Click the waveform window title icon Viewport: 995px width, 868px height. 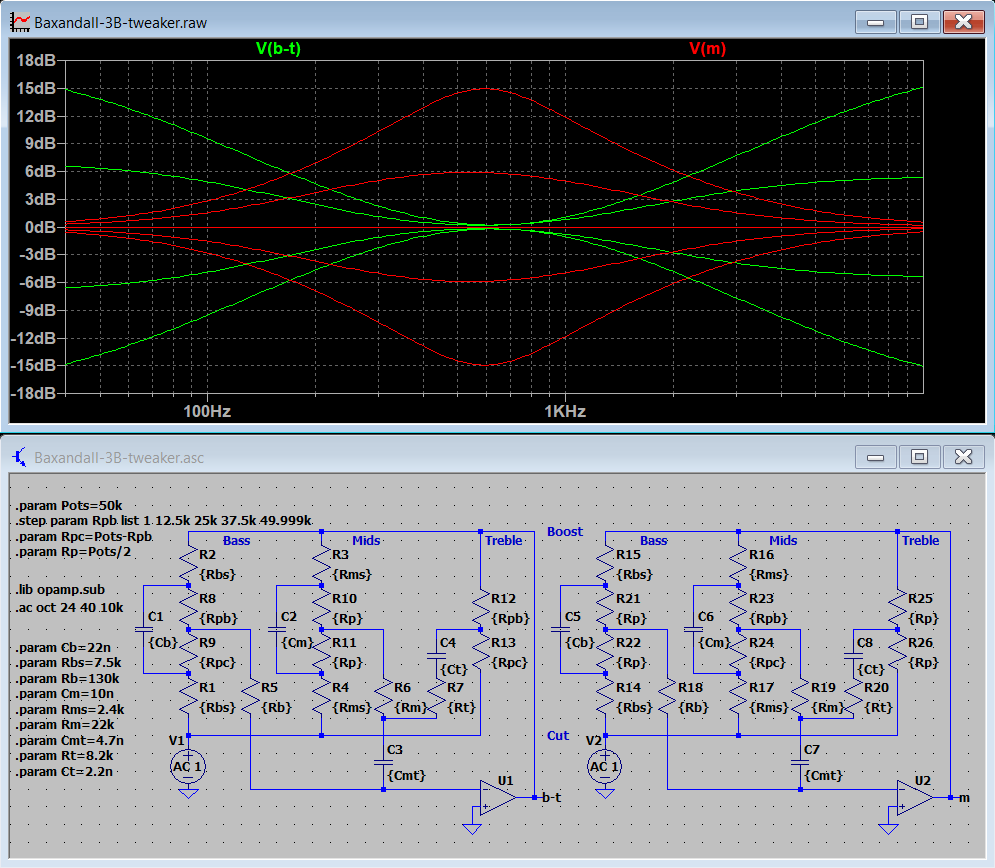click(x=20, y=22)
